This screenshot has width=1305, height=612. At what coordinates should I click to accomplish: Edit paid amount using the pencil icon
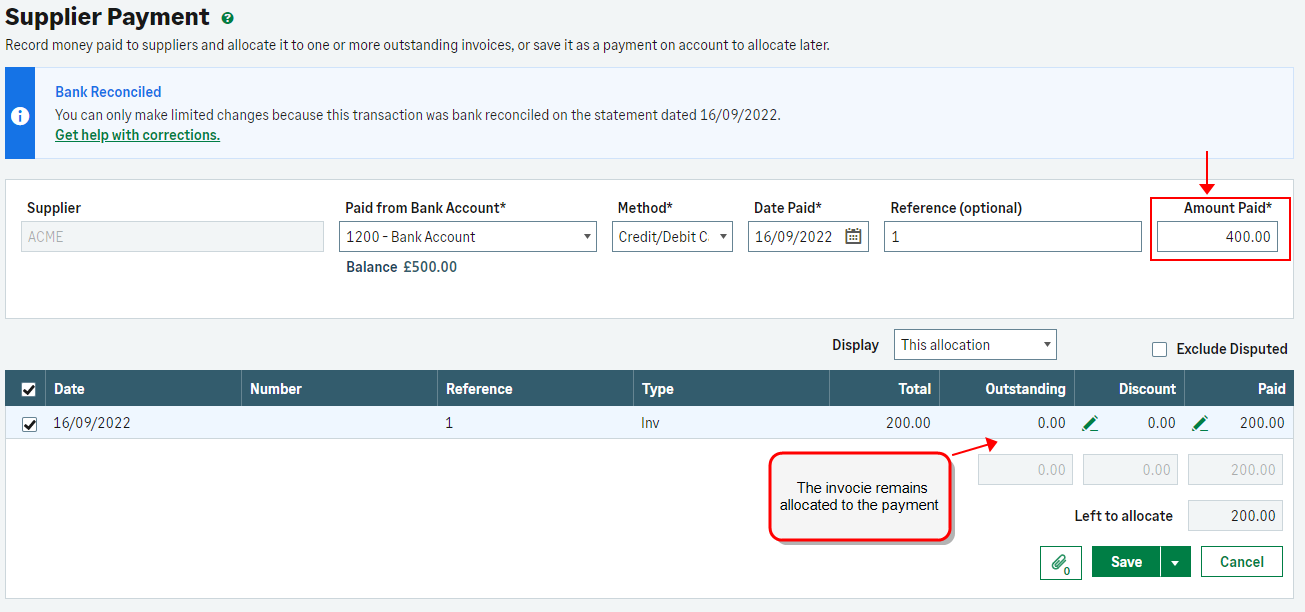coord(1200,423)
